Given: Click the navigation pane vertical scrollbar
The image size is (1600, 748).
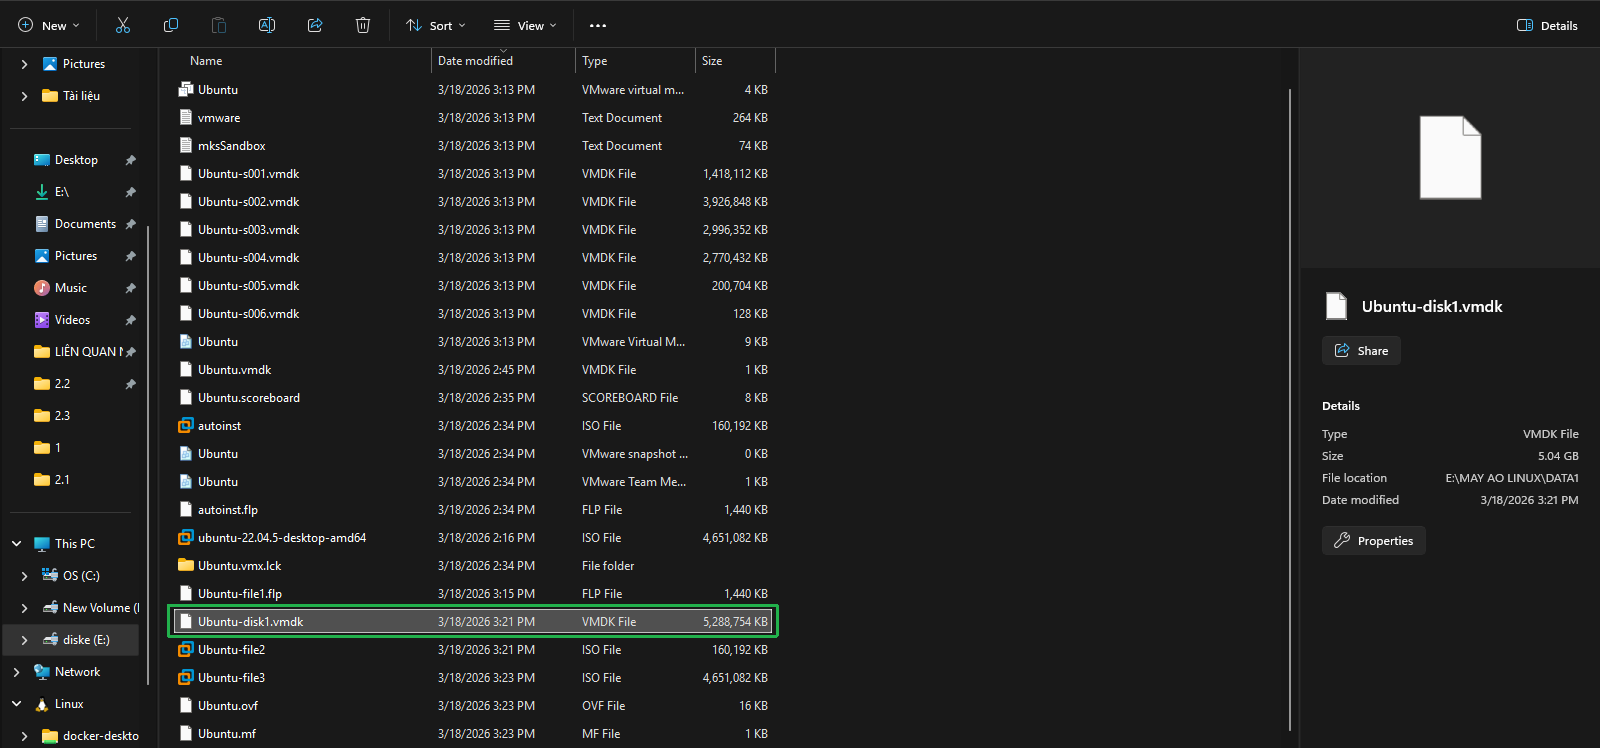Looking at the screenshot, I should (x=148, y=455).
